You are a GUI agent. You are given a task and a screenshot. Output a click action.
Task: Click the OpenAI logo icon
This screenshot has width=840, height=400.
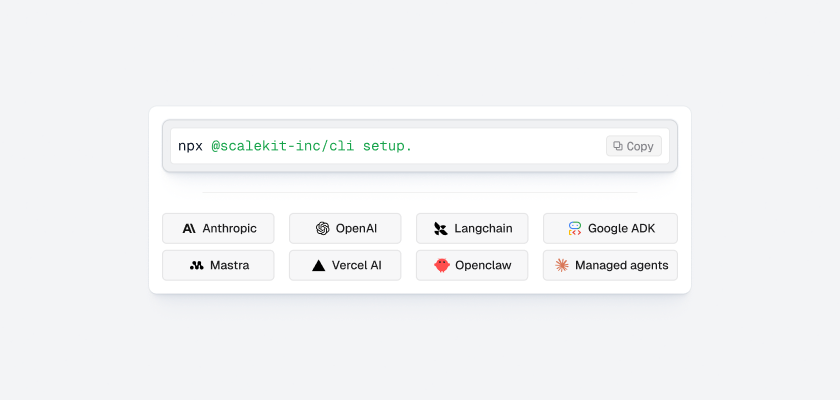click(x=322, y=229)
